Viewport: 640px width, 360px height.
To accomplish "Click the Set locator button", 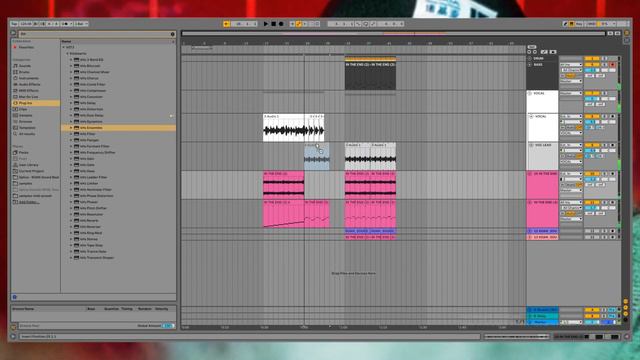I will pos(532,47).
